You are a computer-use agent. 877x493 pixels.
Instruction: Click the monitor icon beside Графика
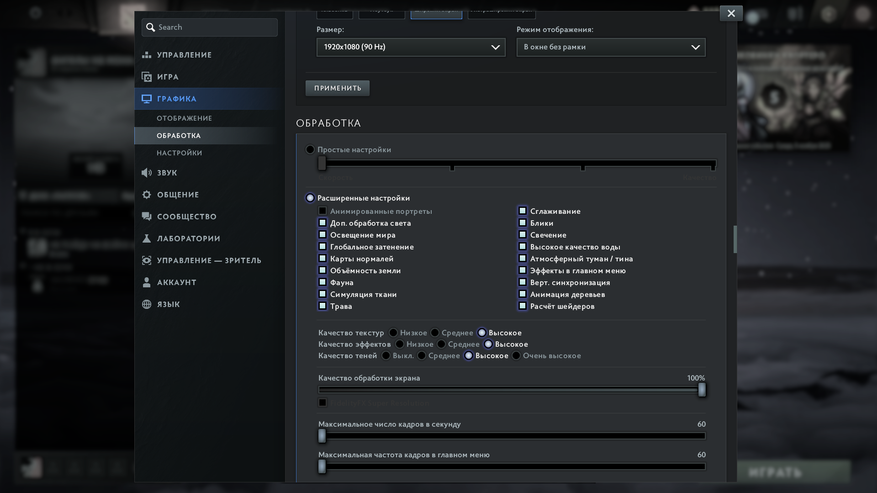147,99
